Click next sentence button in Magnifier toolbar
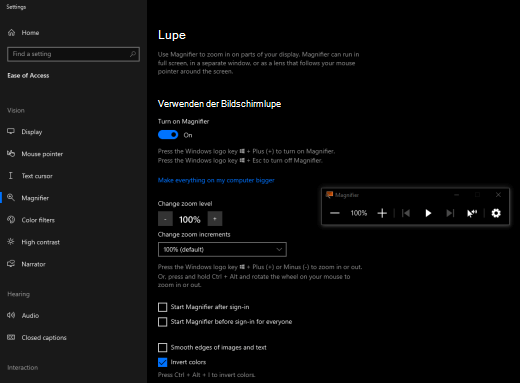This screenshot has width=520, height=383. [x=450, y=213]
